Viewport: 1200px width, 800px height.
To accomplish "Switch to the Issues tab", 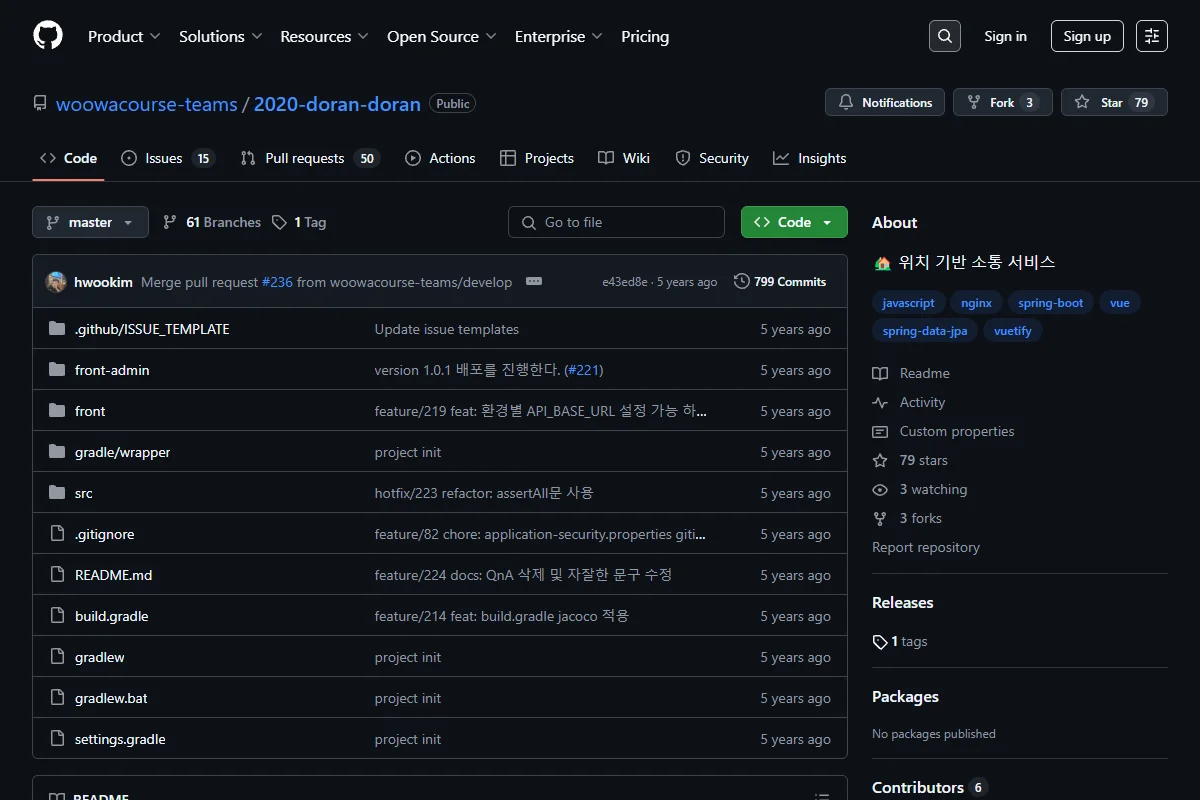I will pyautogui.click(x=168, y=158).
